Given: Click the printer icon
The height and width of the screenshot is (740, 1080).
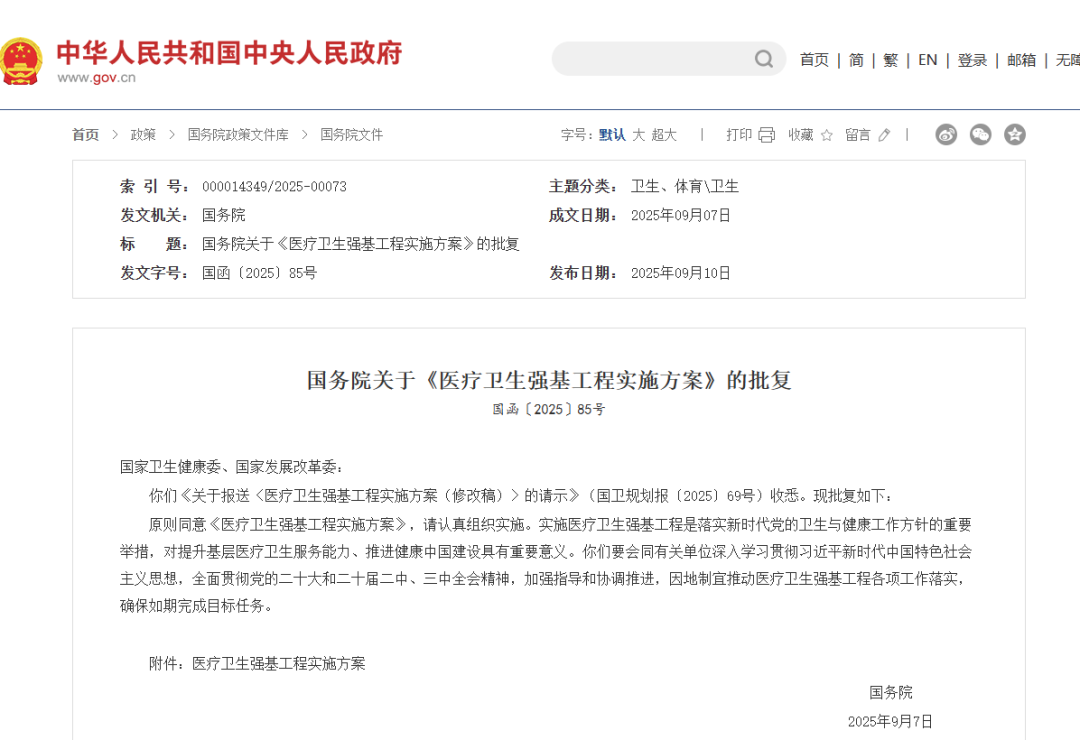Looking at the screenshot, I should 767,135.
